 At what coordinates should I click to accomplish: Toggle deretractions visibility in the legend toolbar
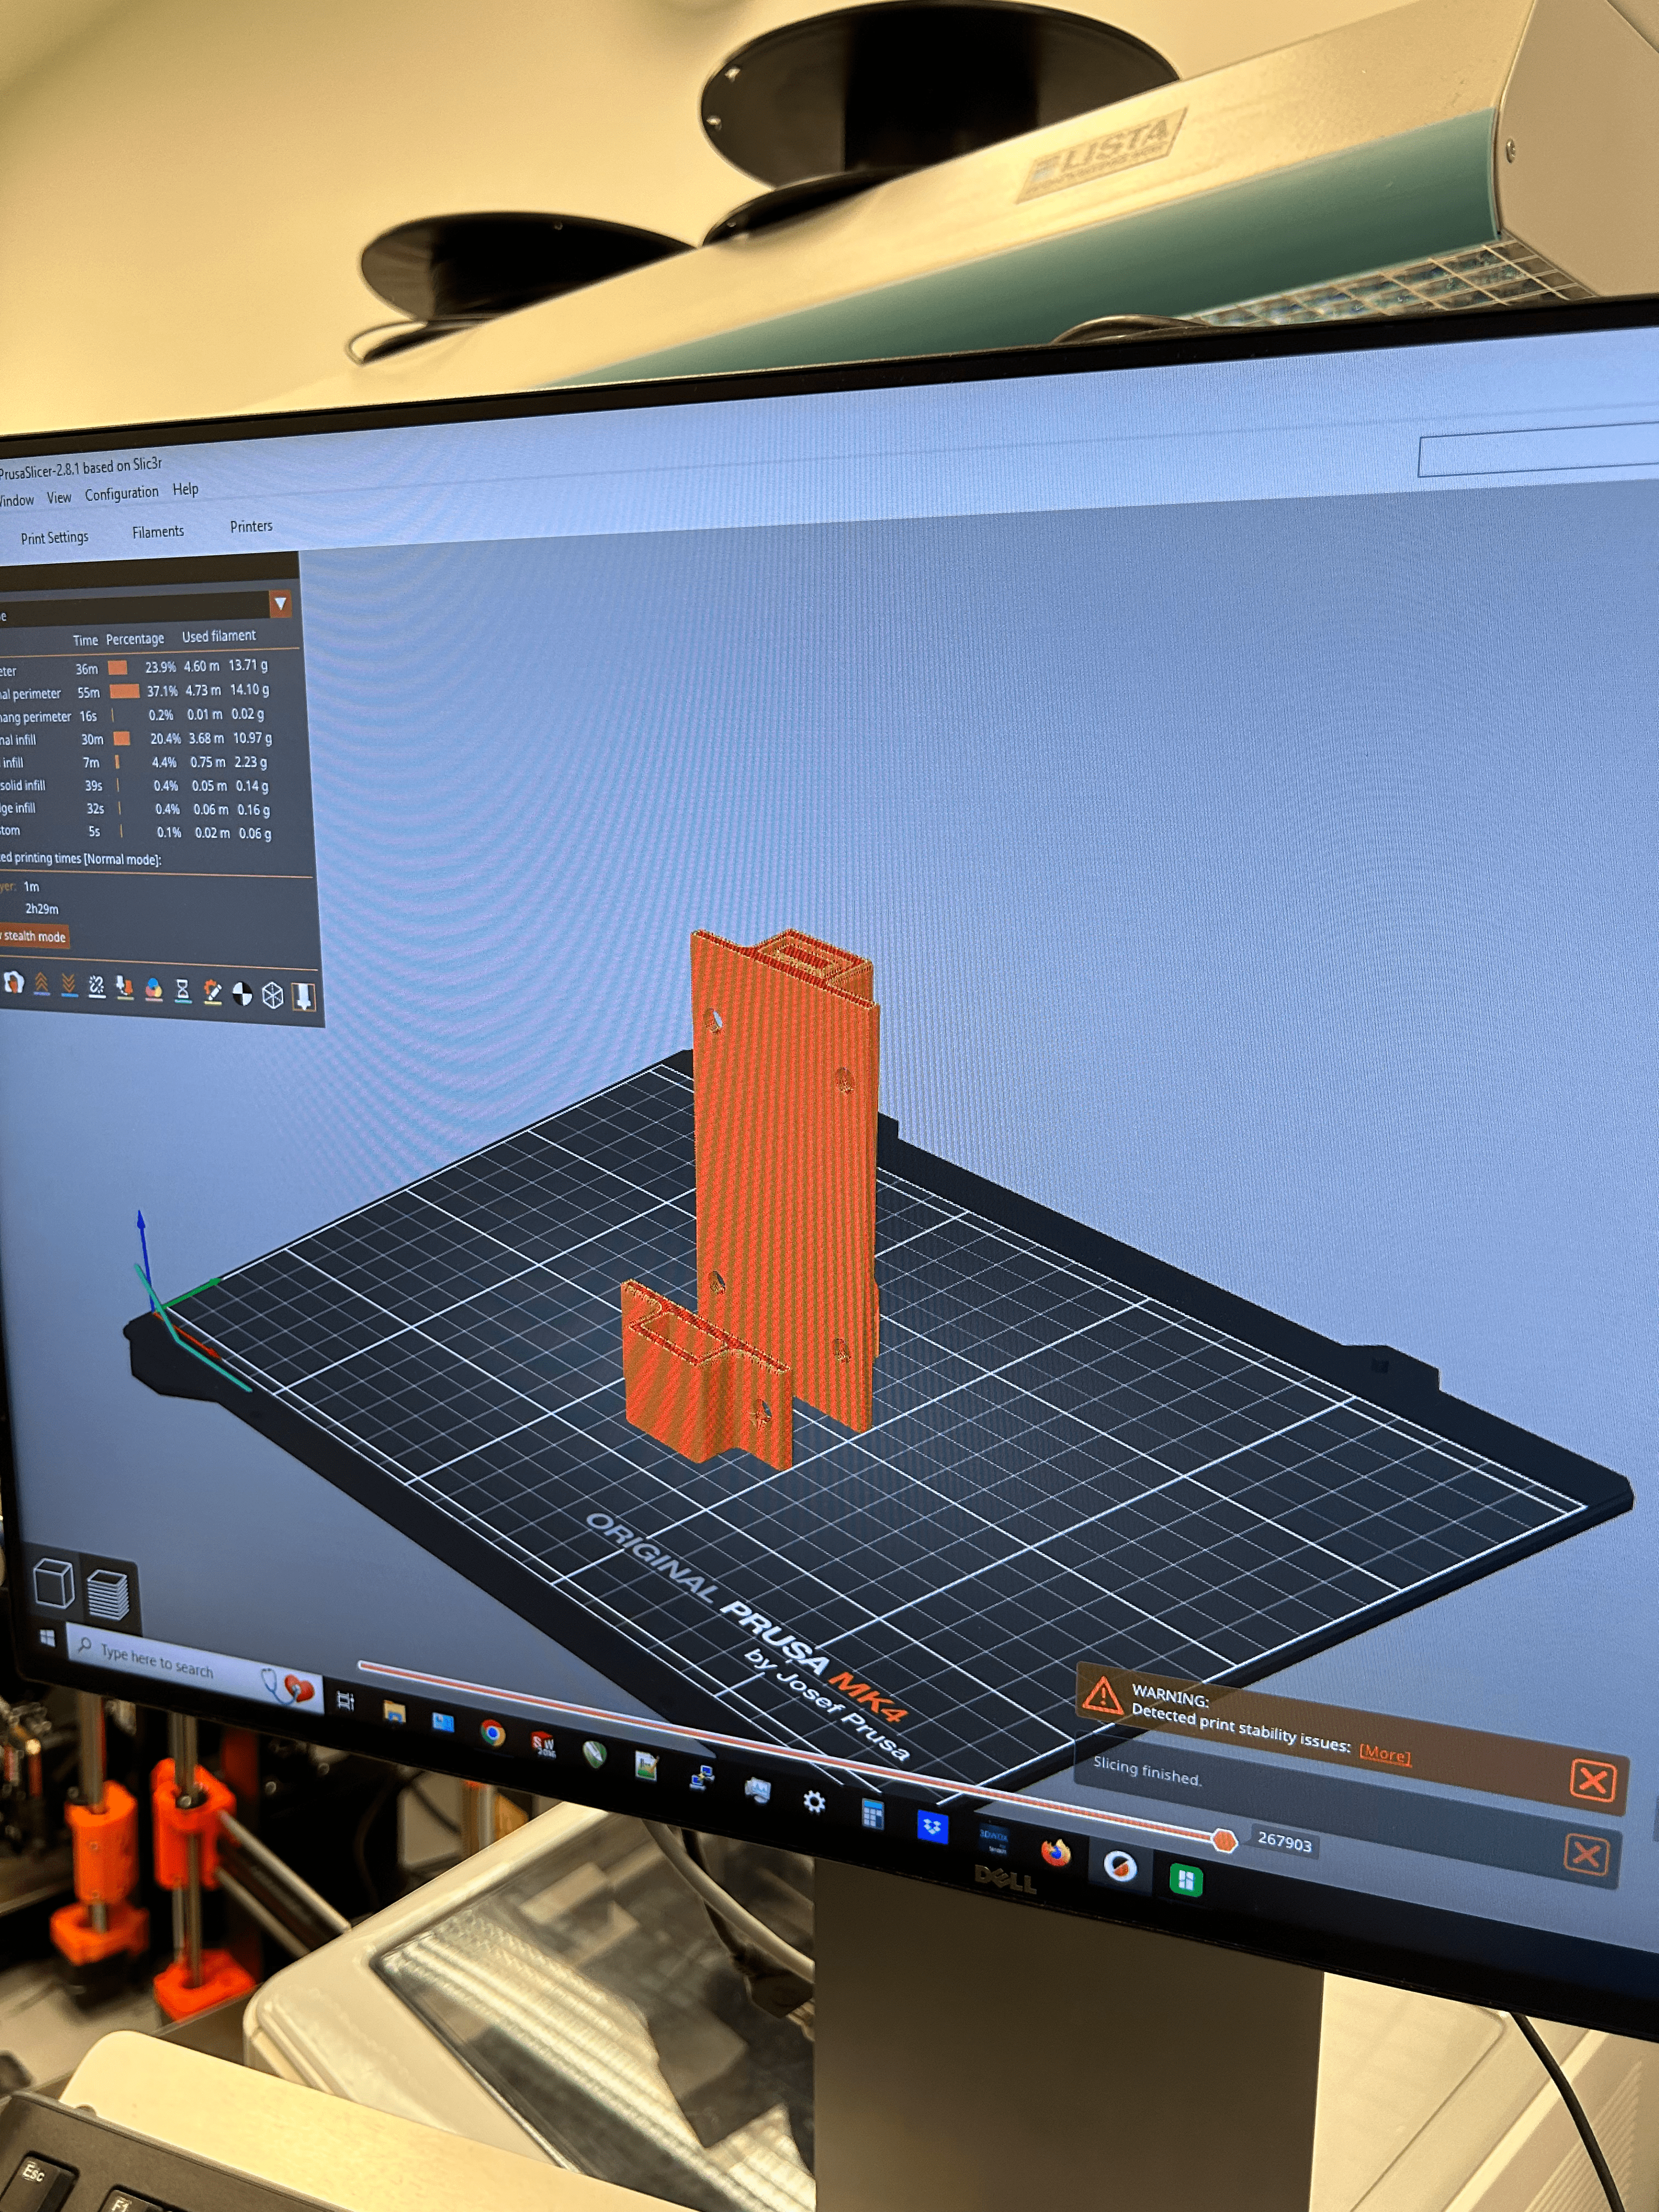pos(68,986)
